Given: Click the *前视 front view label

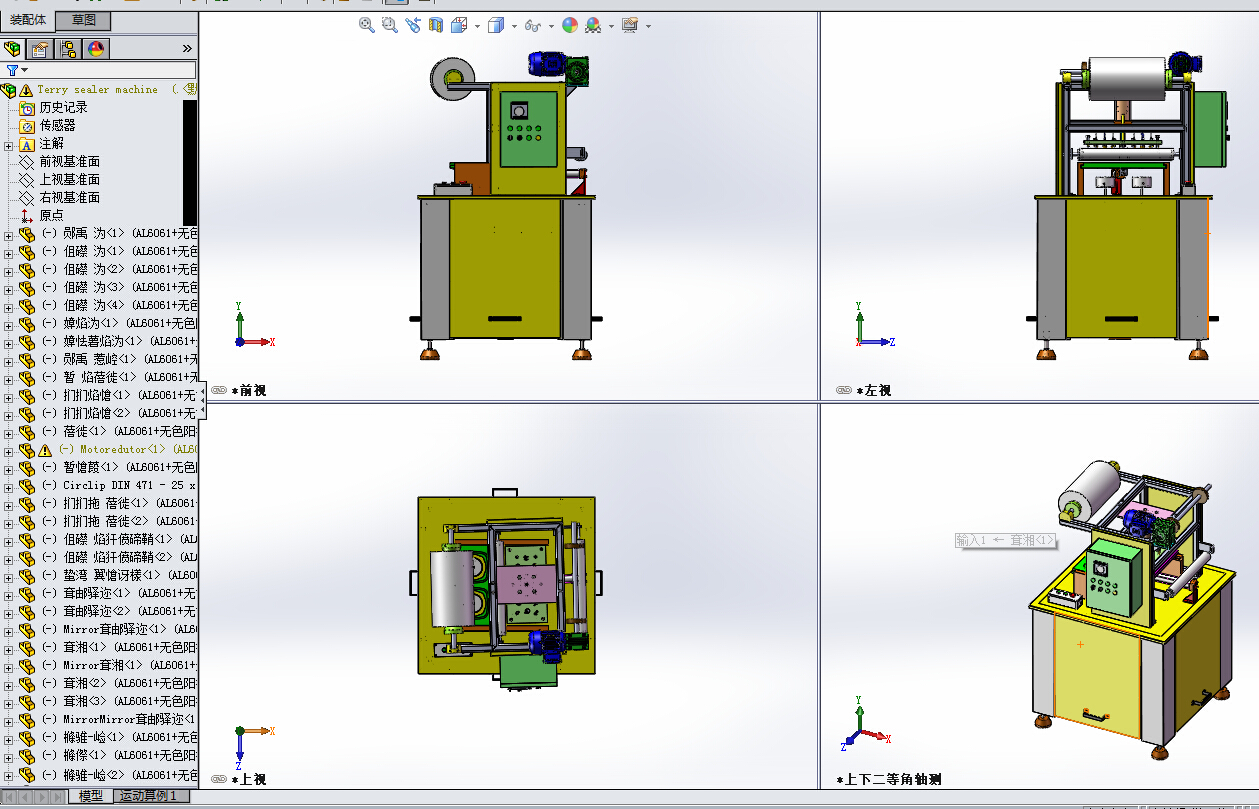Looking at the screenshot, I should tap(249, 391).
